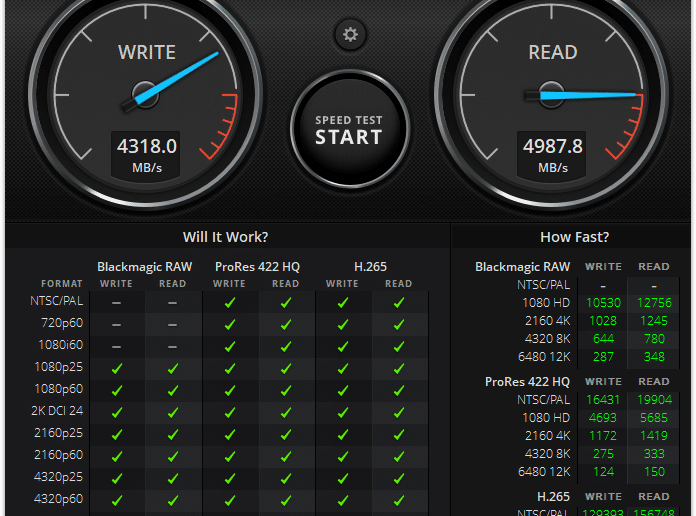This screenshot has width=696, height=516.
Task: Select the 2160p60 format row label
Action: pyautogui.click(x=59, y=455)
